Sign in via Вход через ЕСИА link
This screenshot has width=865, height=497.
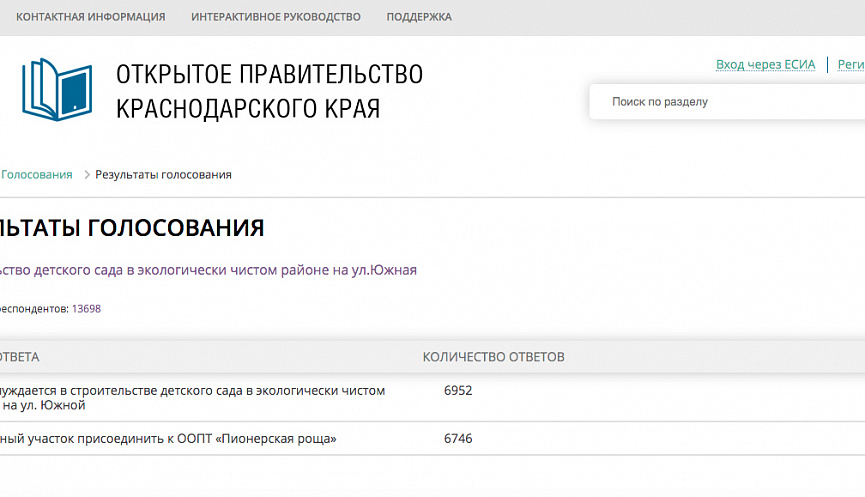[765, 65]
